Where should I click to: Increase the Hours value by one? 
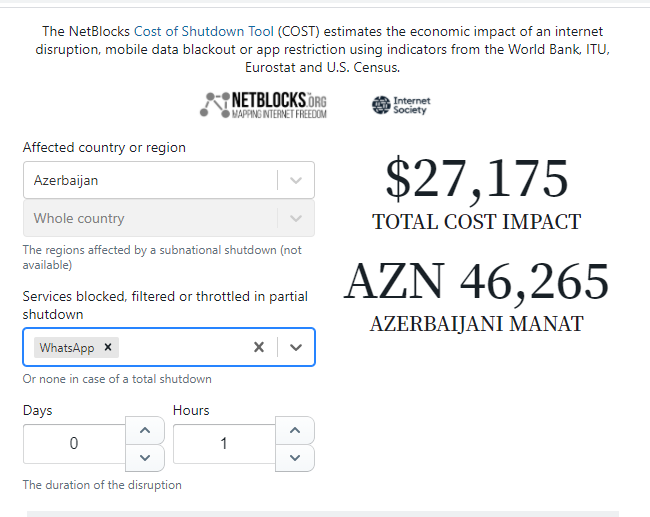[x=295, y=430]
